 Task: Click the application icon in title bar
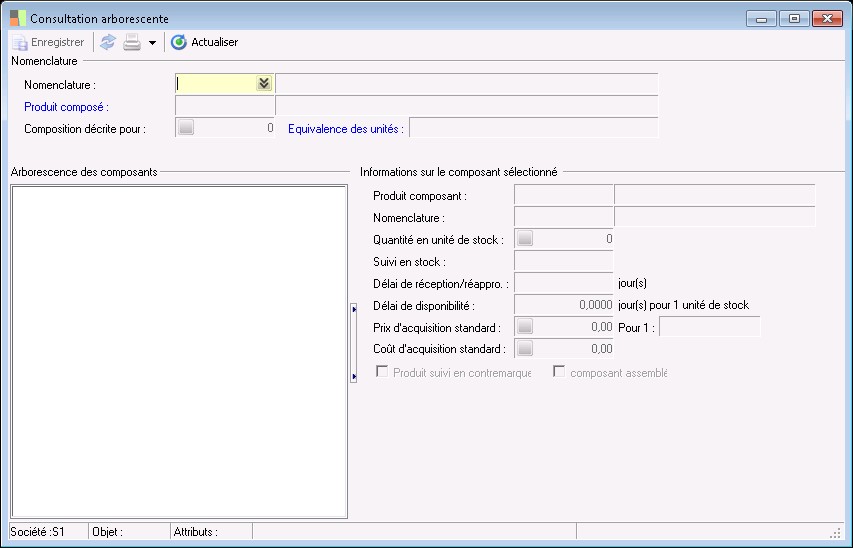tap(17, 18)
